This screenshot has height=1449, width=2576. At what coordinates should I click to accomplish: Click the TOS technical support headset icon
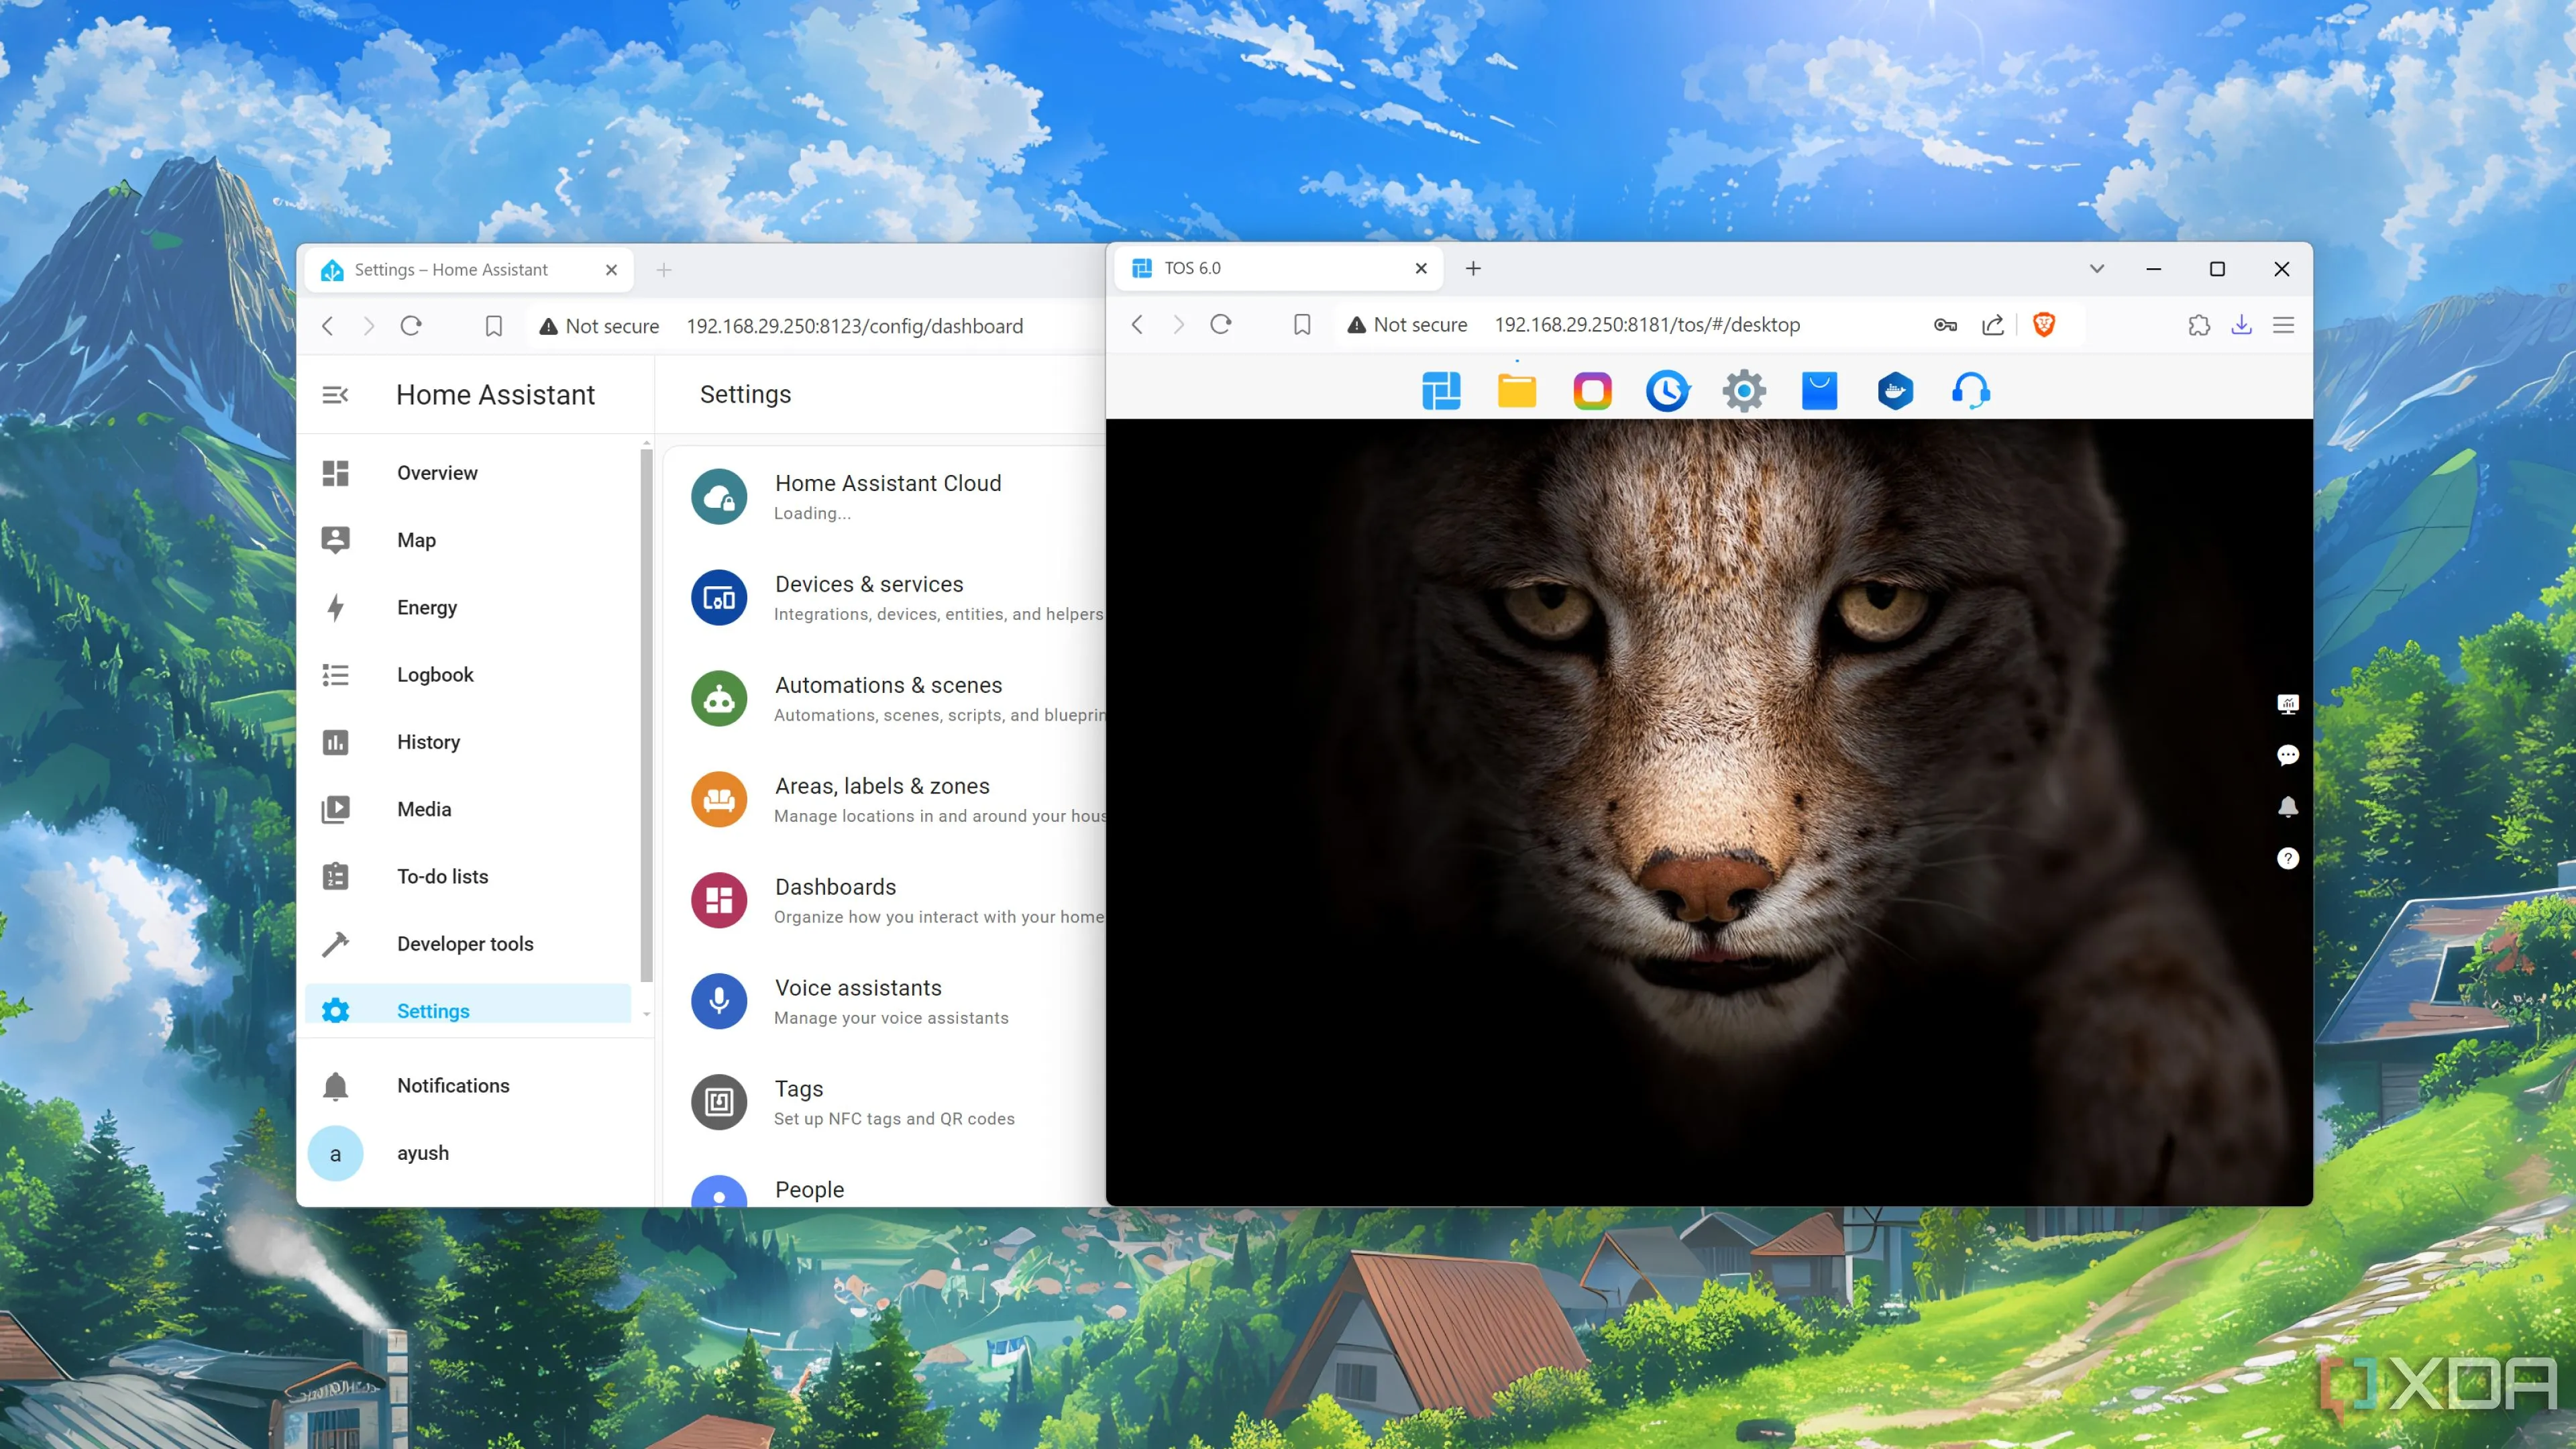tap(1970, 390)
